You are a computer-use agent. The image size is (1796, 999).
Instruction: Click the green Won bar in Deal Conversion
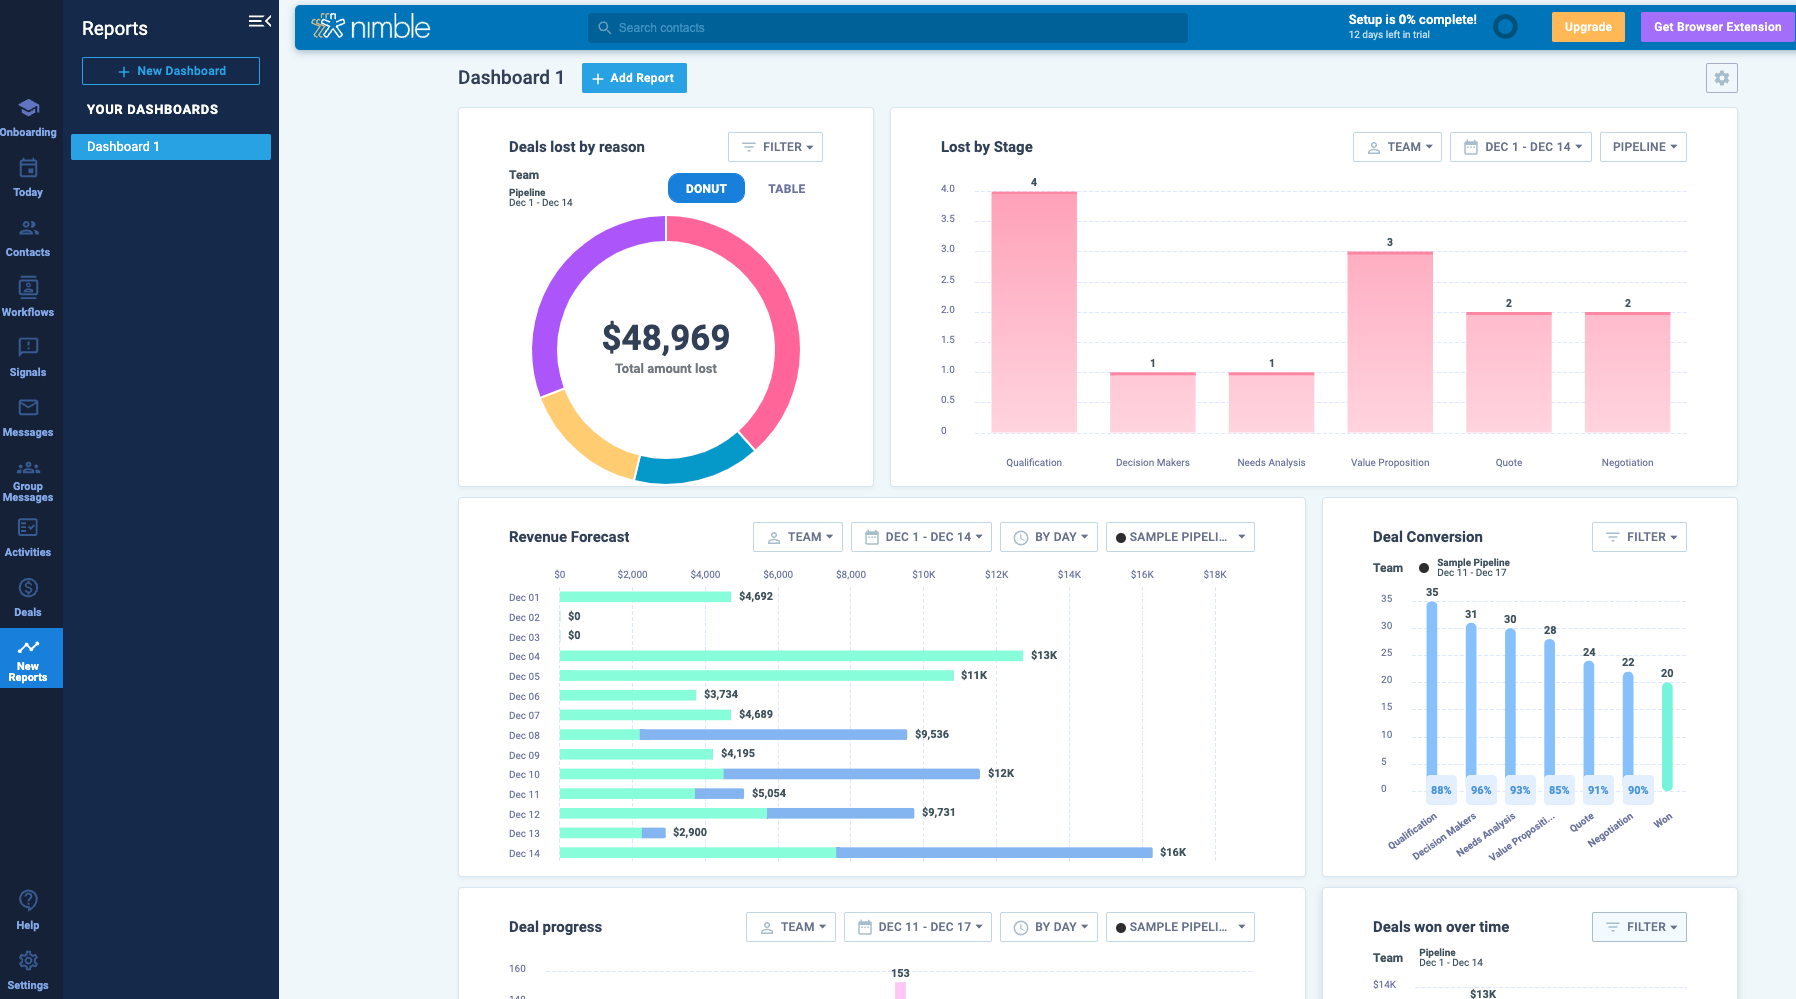[1667, 736]
